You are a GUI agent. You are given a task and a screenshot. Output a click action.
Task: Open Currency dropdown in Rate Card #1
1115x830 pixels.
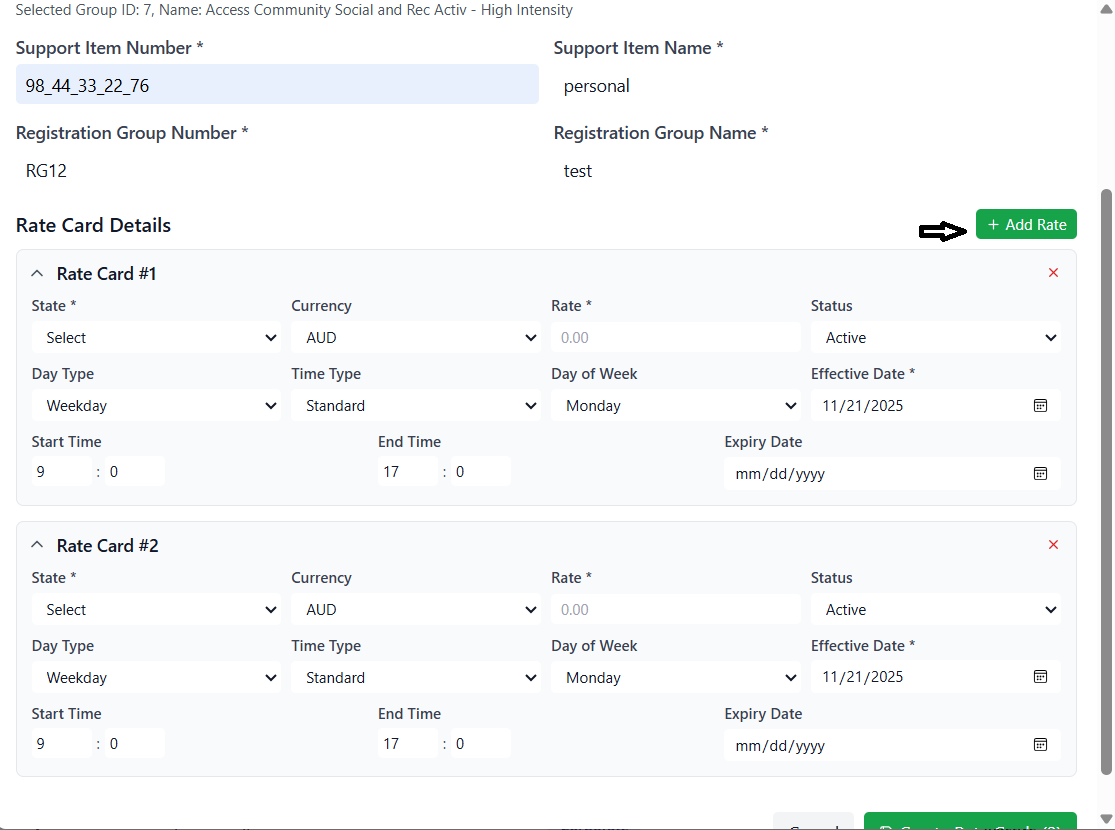coord(415,338)
